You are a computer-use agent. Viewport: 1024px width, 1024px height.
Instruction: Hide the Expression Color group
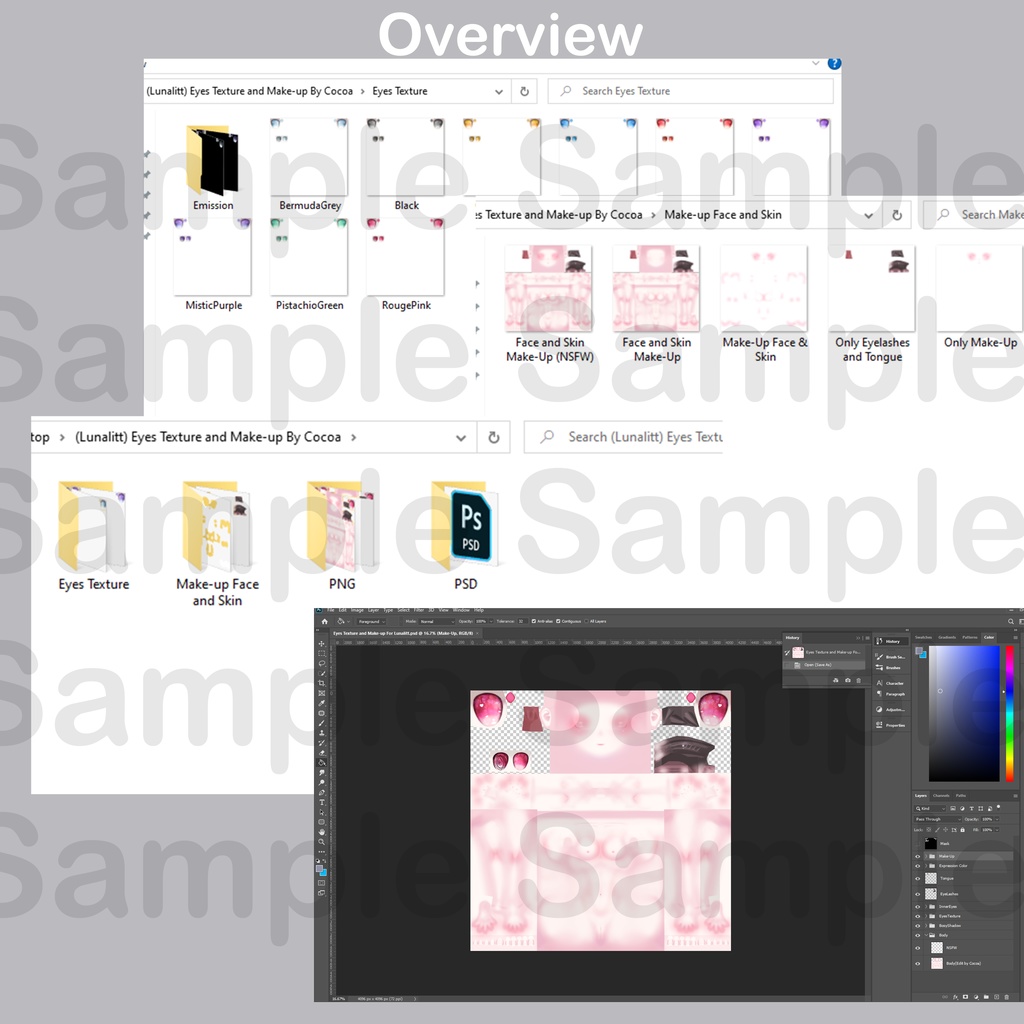(918, 866)
